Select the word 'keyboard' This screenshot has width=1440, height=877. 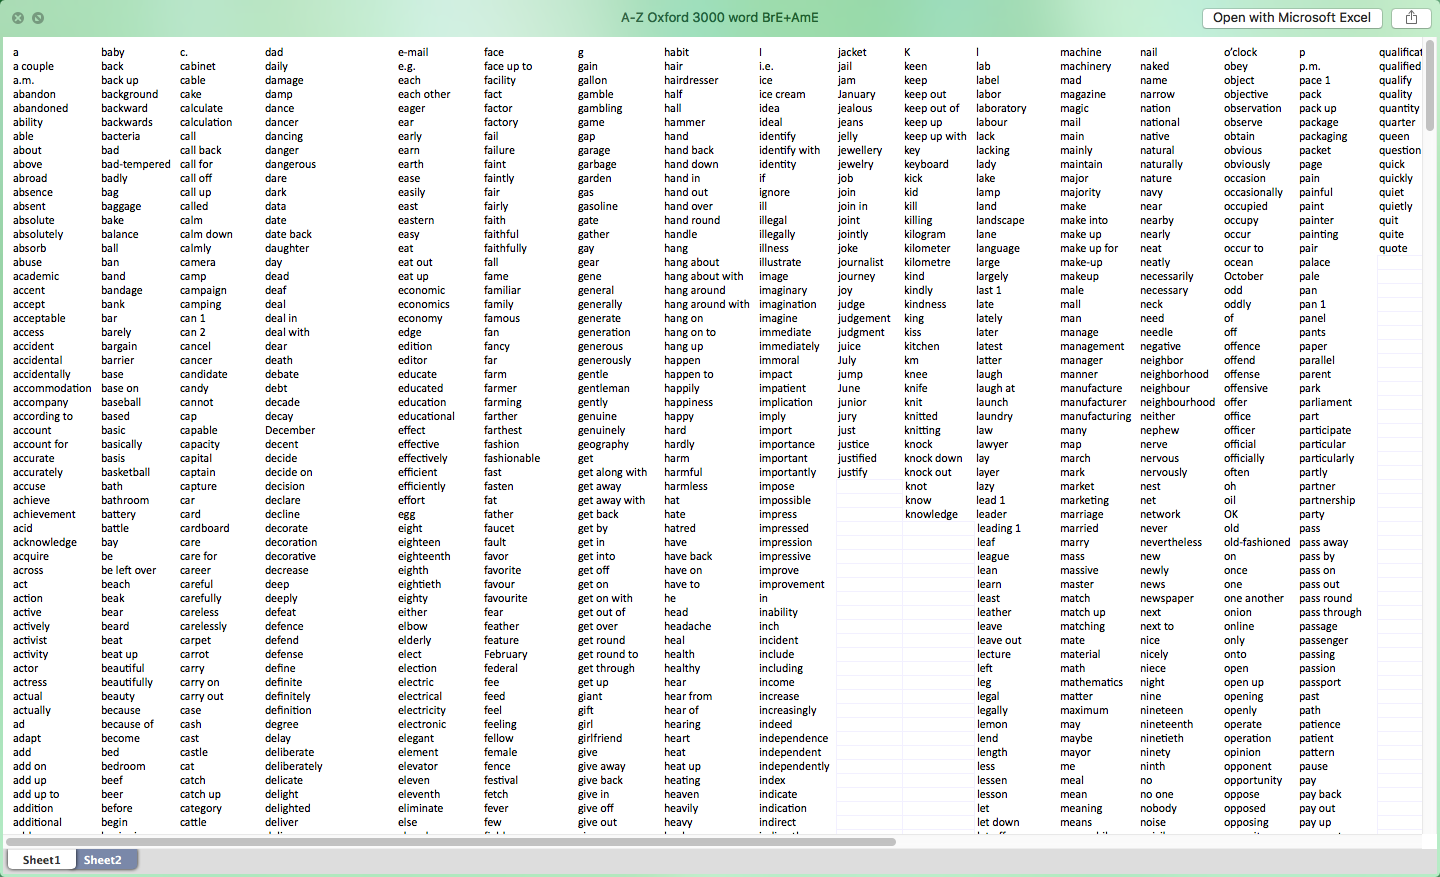[x=926, y=164]
